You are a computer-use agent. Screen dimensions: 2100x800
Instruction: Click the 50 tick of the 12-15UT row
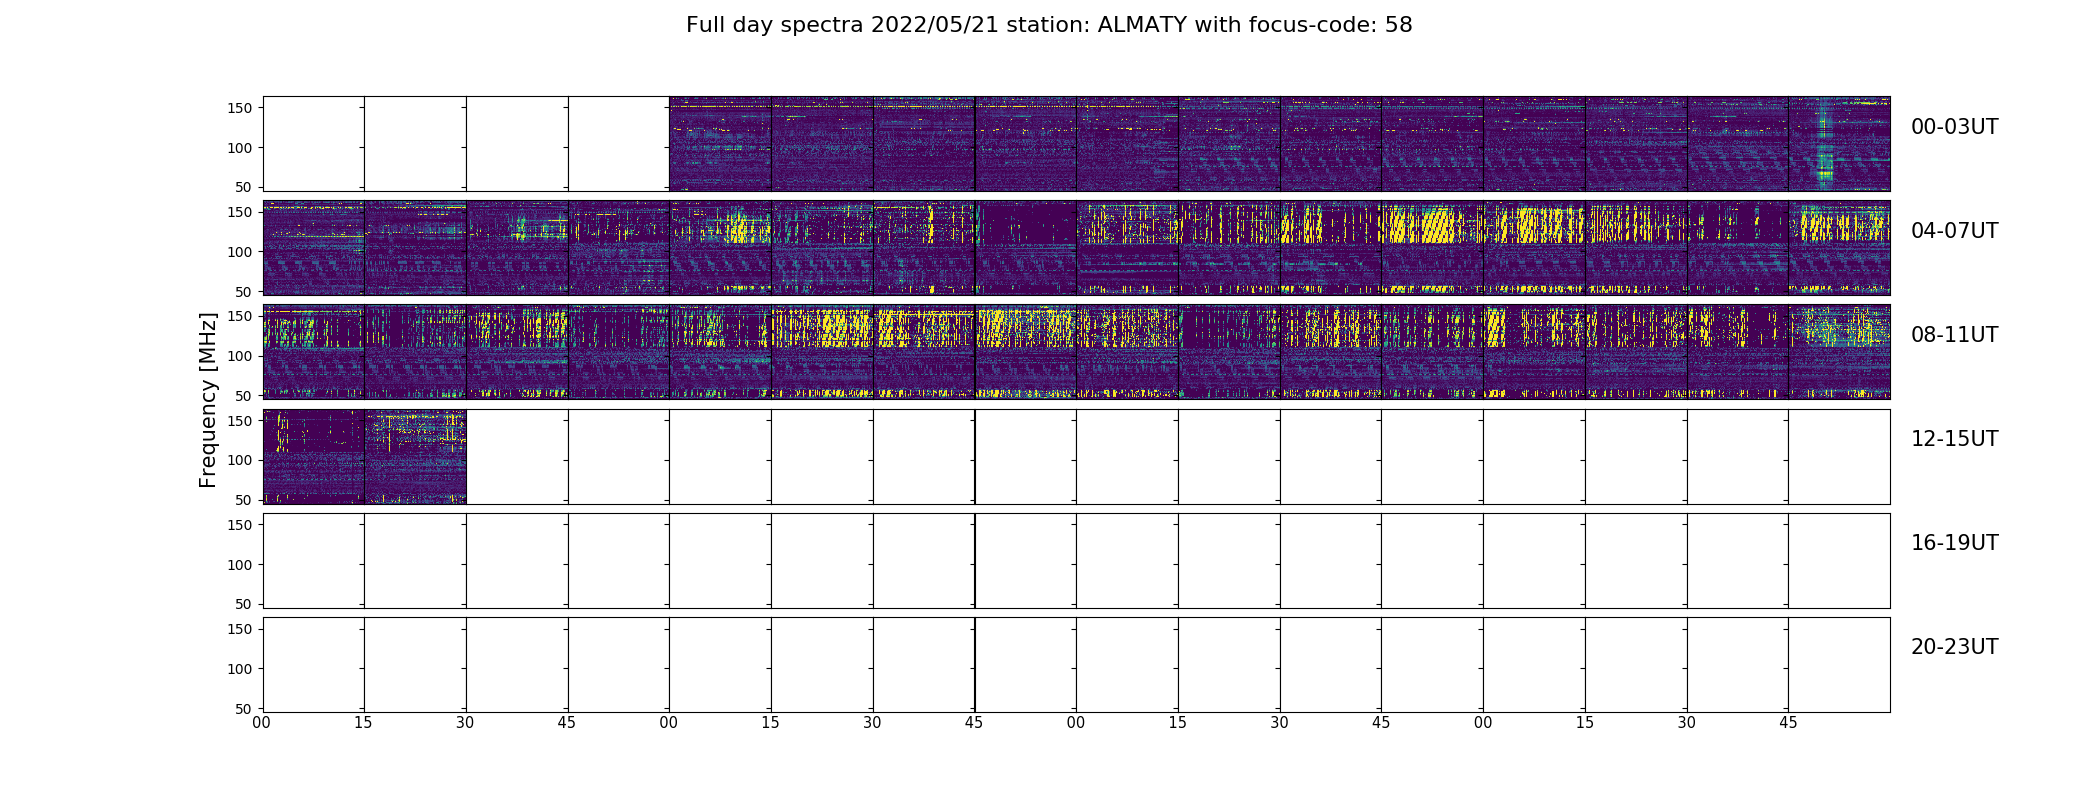(x=245, y=500)
